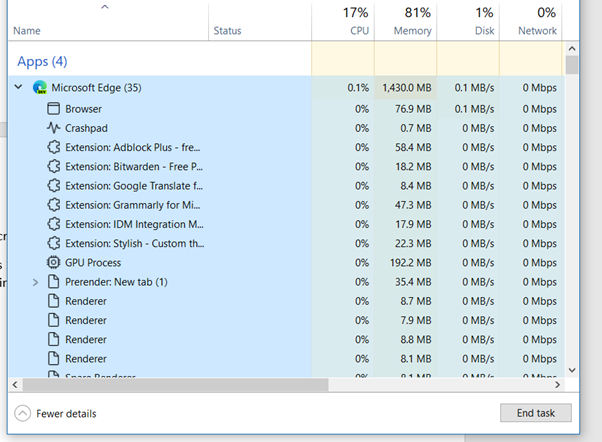Click the 17.9 MB IDM memory value
The width and height of the screenshot is (602, 442).
413,224
